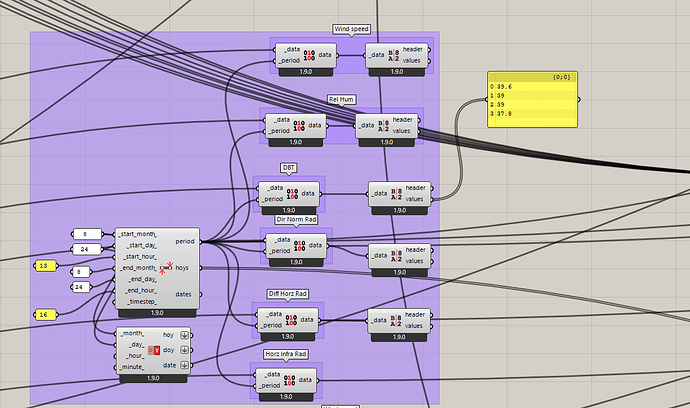Select the DBT period filter component icon
690x408 pixels.
coord(295,193)
